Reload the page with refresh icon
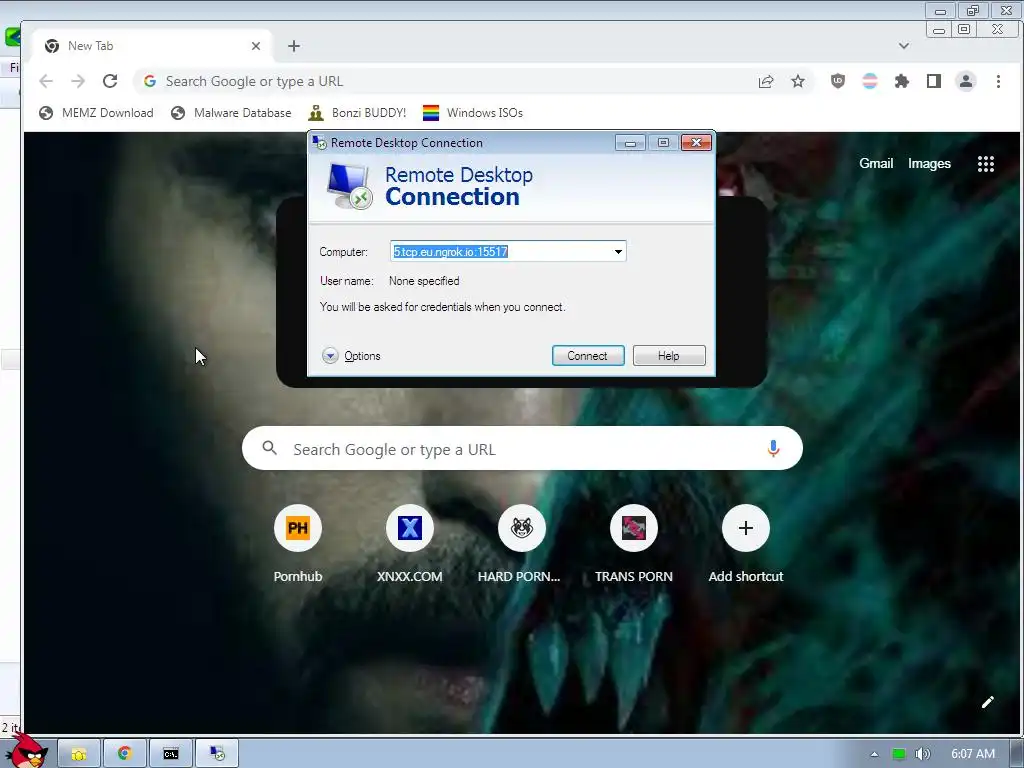Image resolution: width=1024 pixels, height=768 pixels. tap(110, 81)
